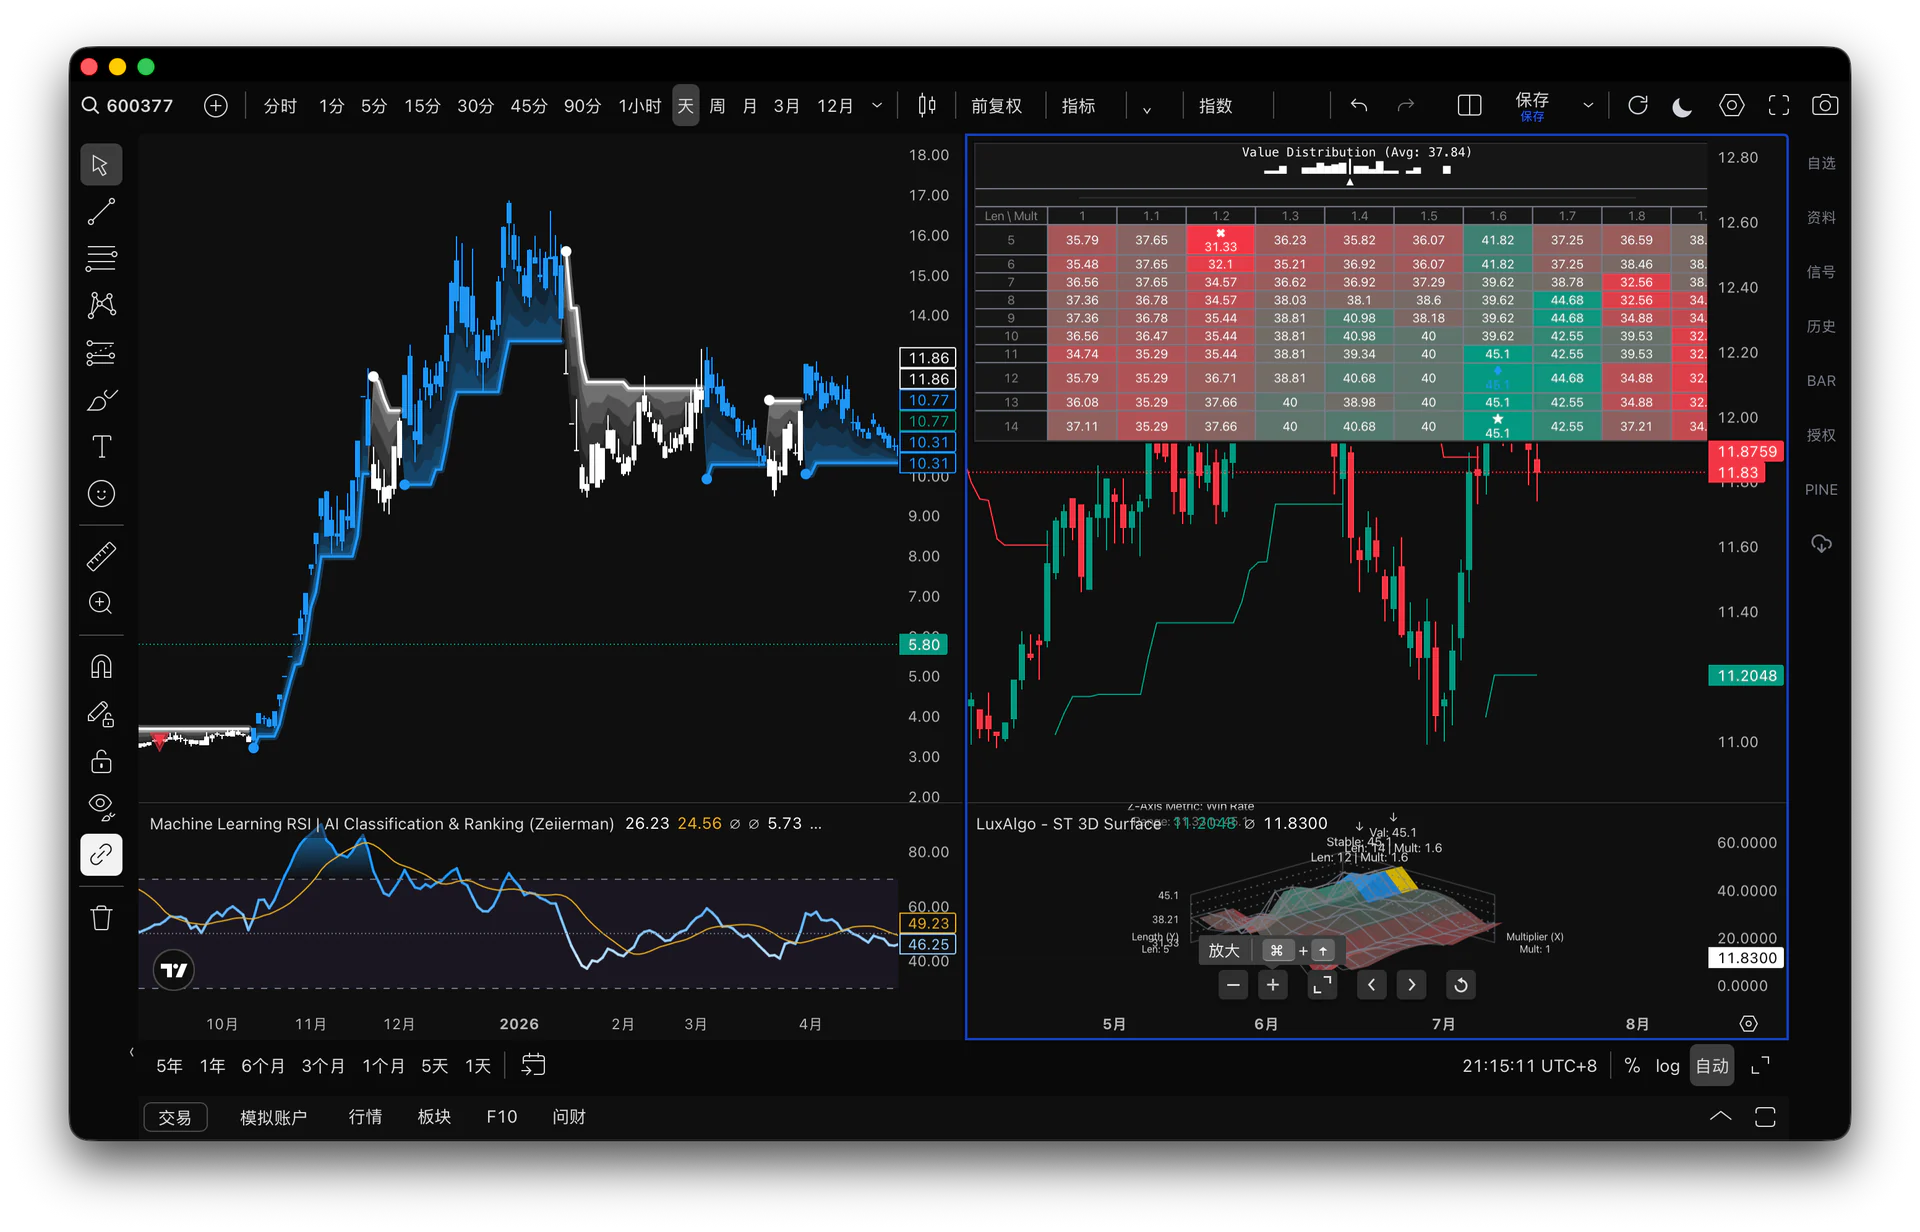The image size is (1920, 1232).
Task: Zoom out the 3D surface minus button
Action: (x=1233, y=985)
